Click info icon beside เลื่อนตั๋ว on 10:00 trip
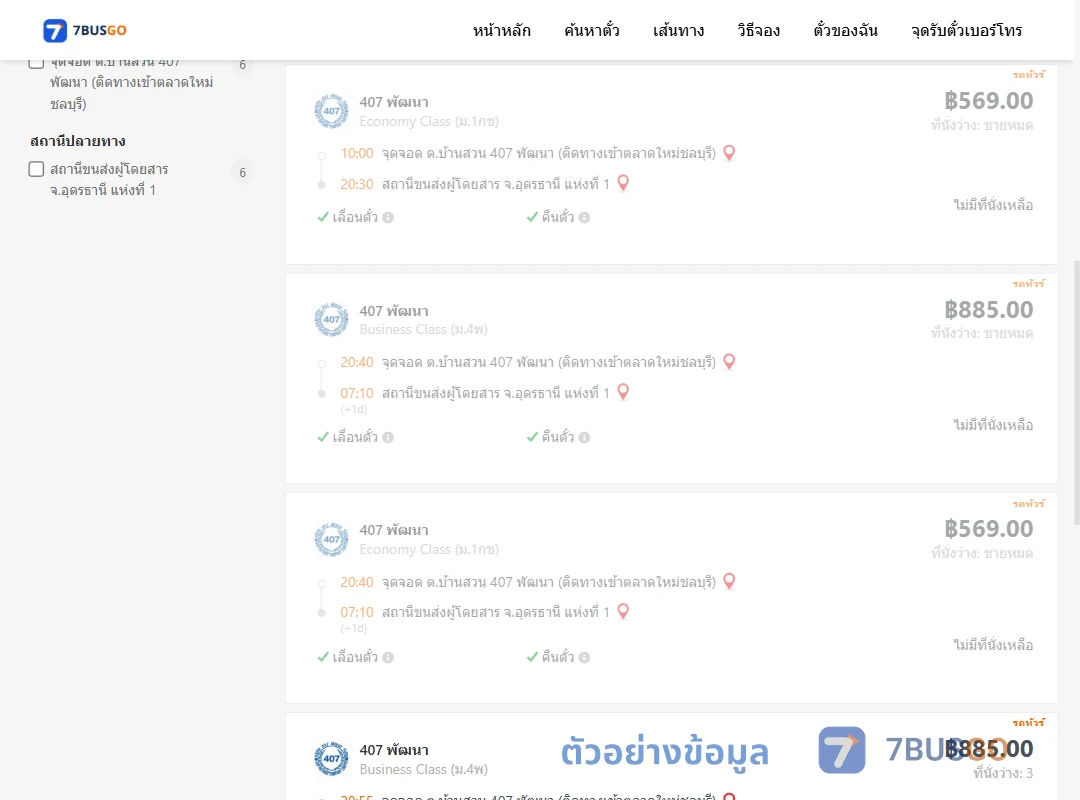The width and height of the screenshot is (1080, 800). tap(388, 218)
